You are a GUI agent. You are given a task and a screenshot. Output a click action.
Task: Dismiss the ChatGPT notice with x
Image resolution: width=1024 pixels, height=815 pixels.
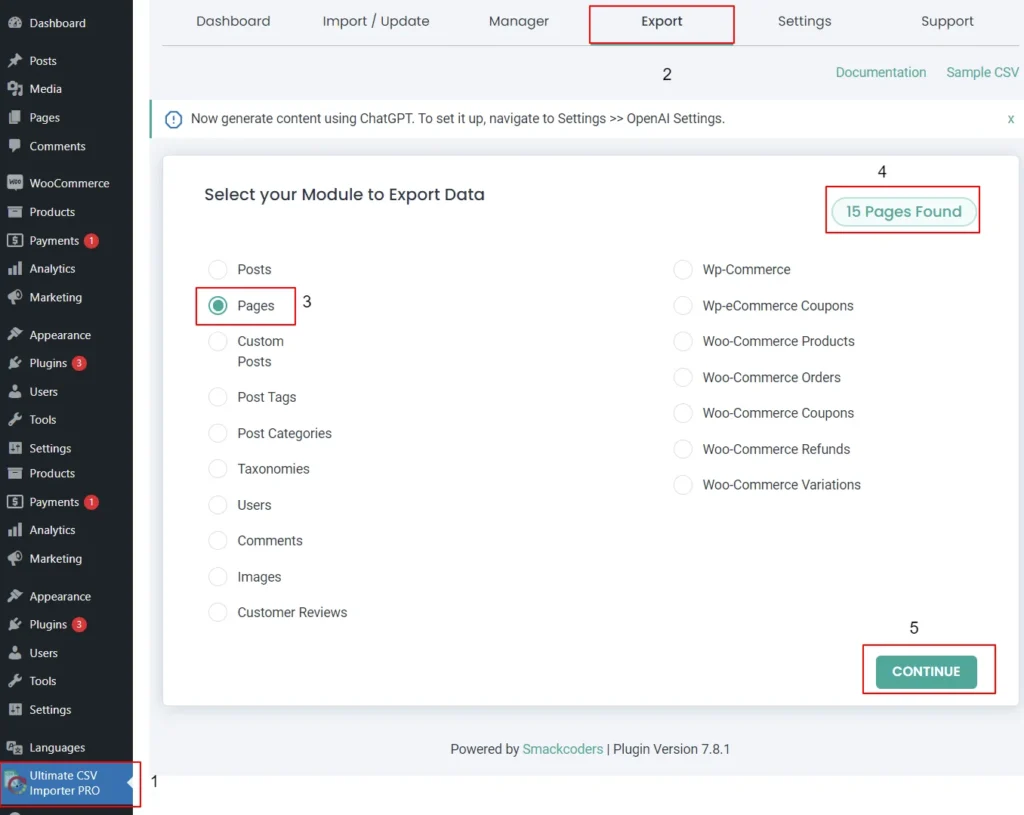[x=1010, y=119]
